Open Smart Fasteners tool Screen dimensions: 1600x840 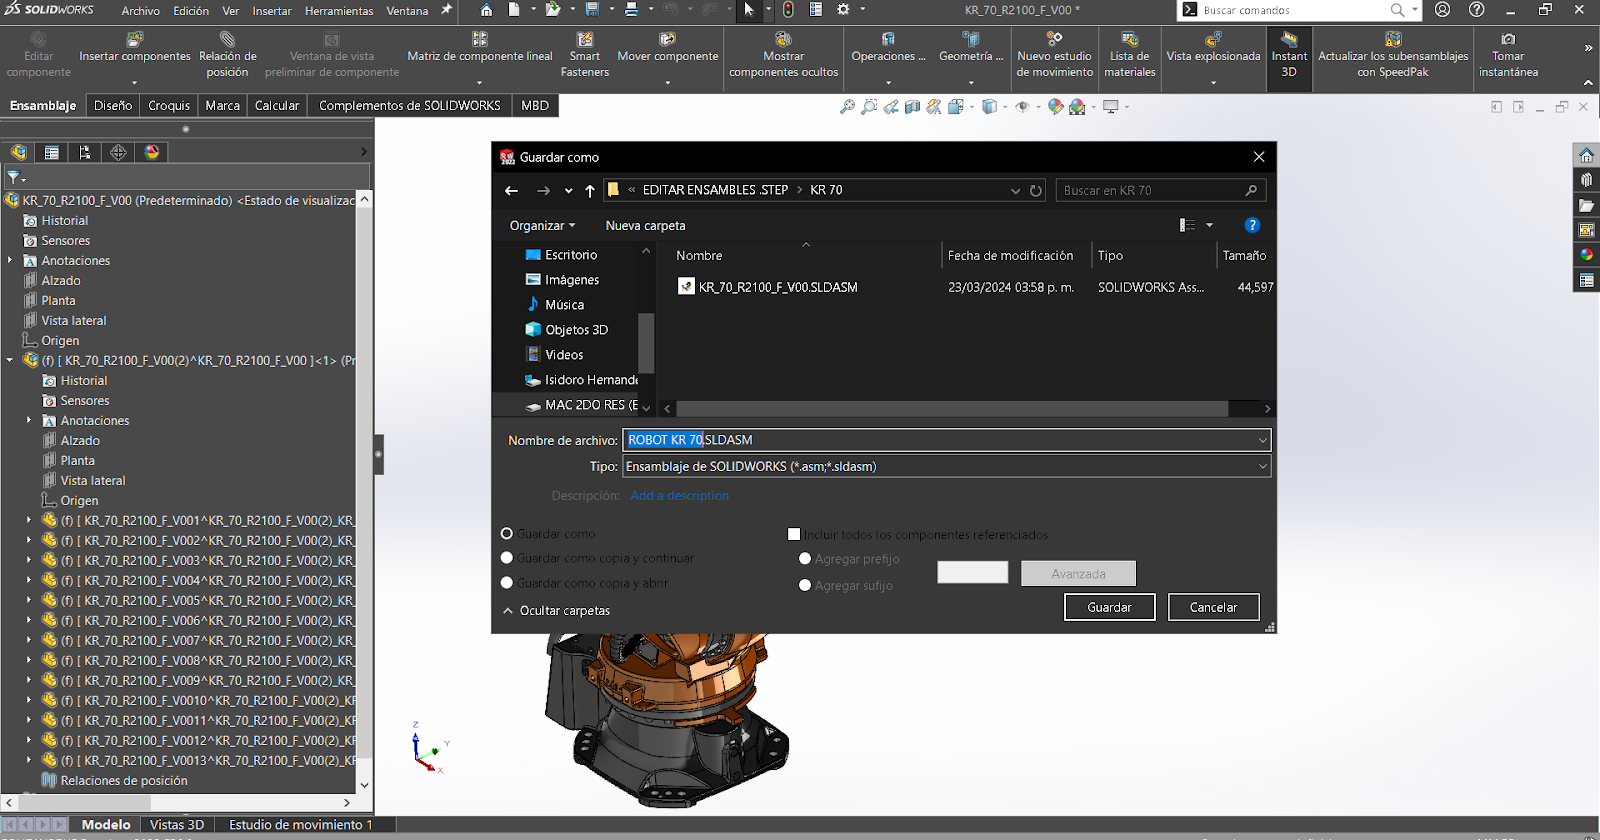click(585, 56)
